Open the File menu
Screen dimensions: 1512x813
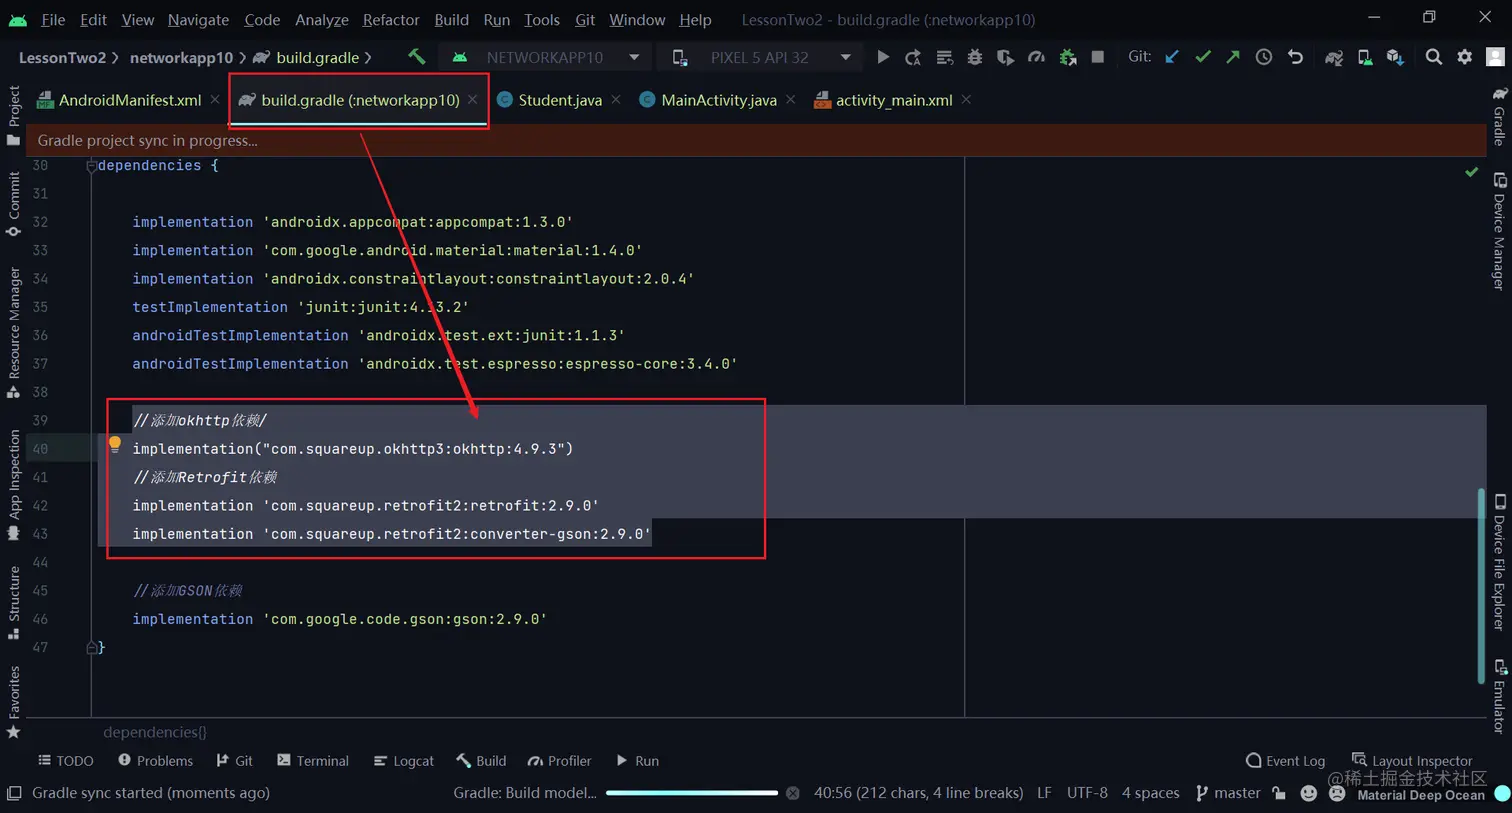pos(53,19)
